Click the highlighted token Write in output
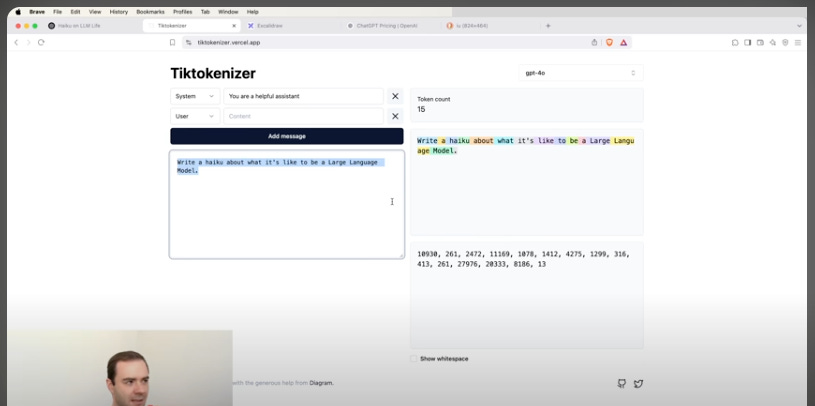 [427, 141]
